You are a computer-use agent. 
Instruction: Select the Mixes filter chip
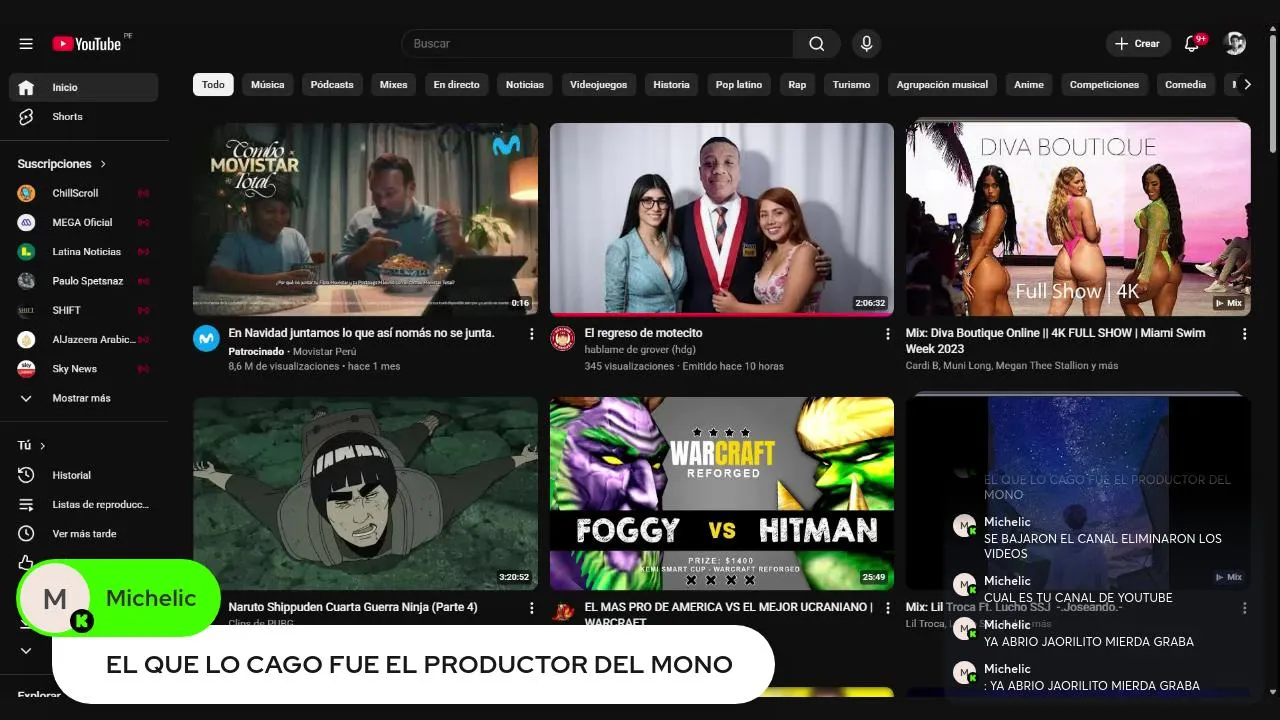coord(393,85)
